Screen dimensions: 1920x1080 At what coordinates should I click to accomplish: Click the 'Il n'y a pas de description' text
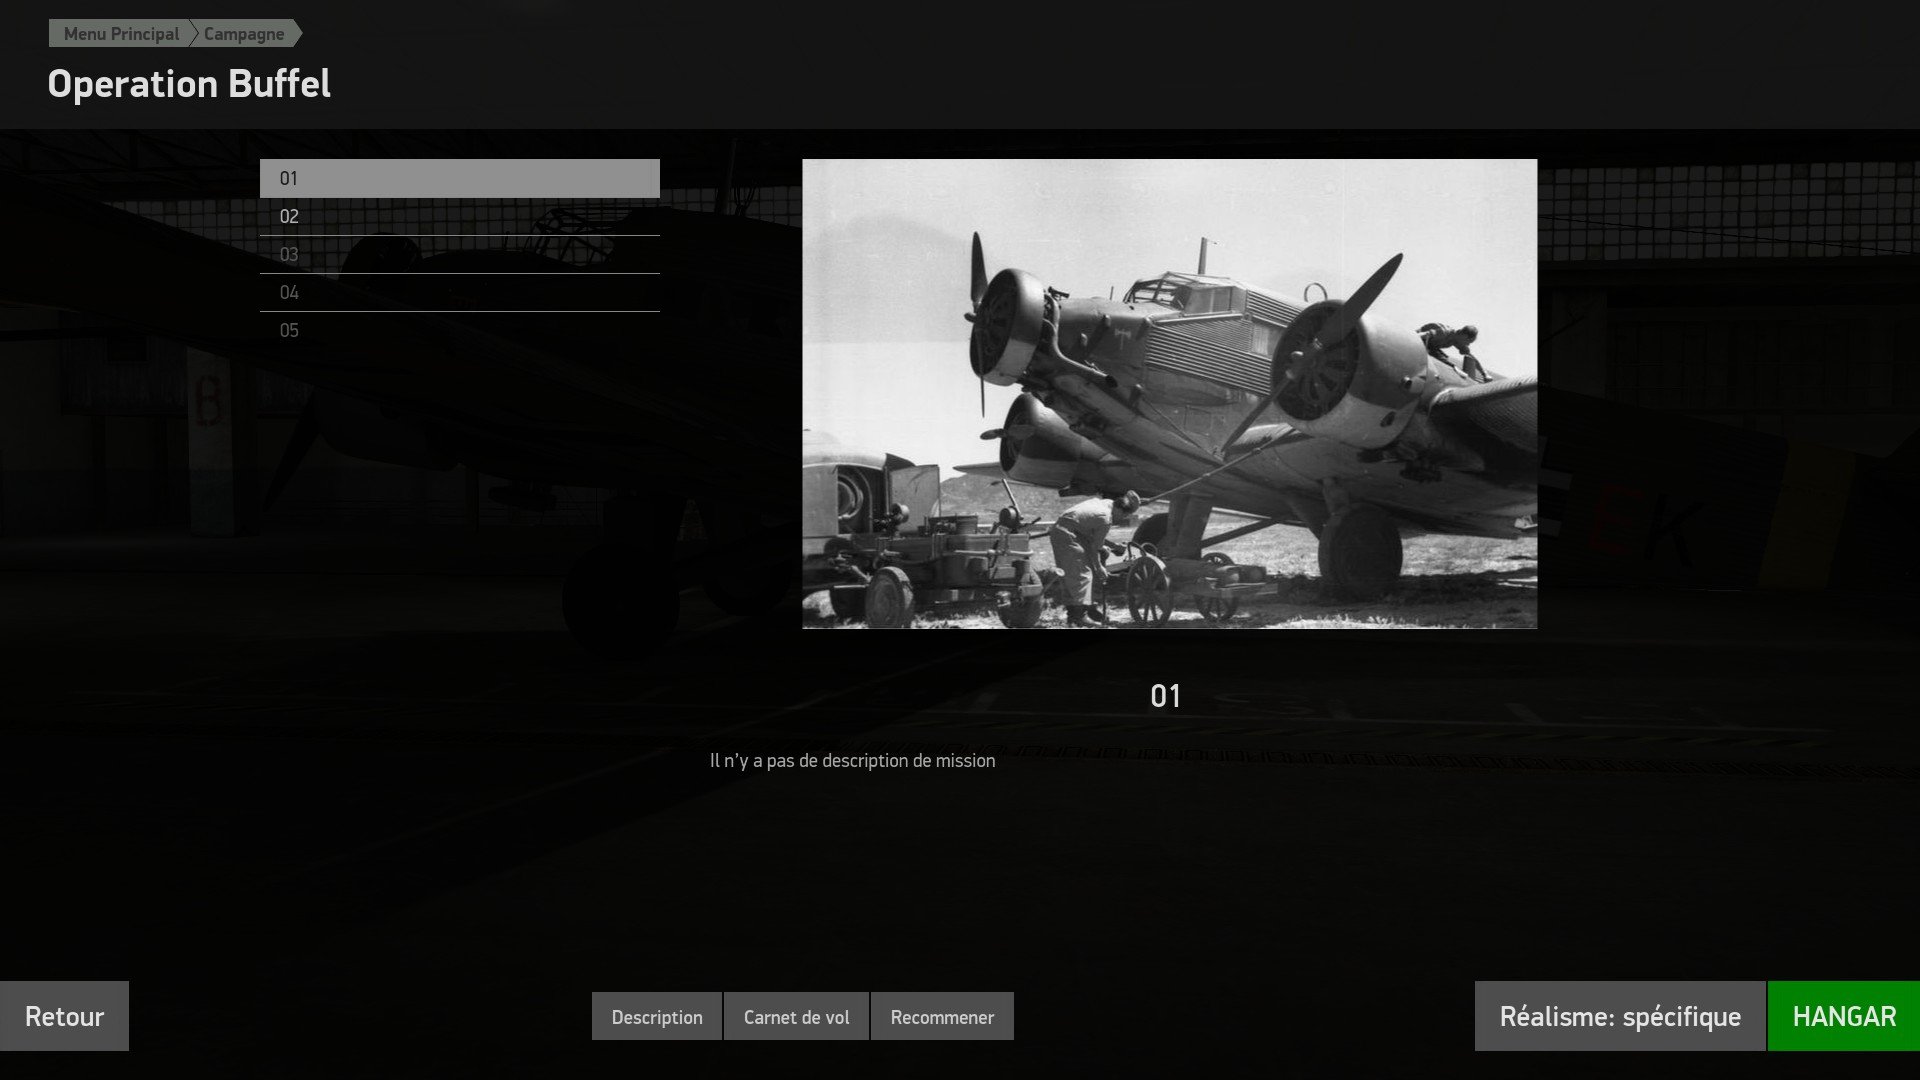[852, 761]
